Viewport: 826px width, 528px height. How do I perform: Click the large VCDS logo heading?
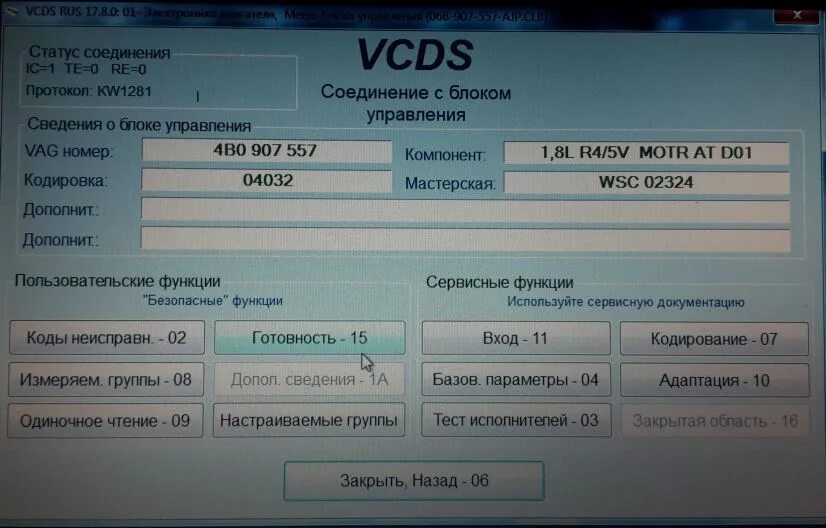point(416,55)
